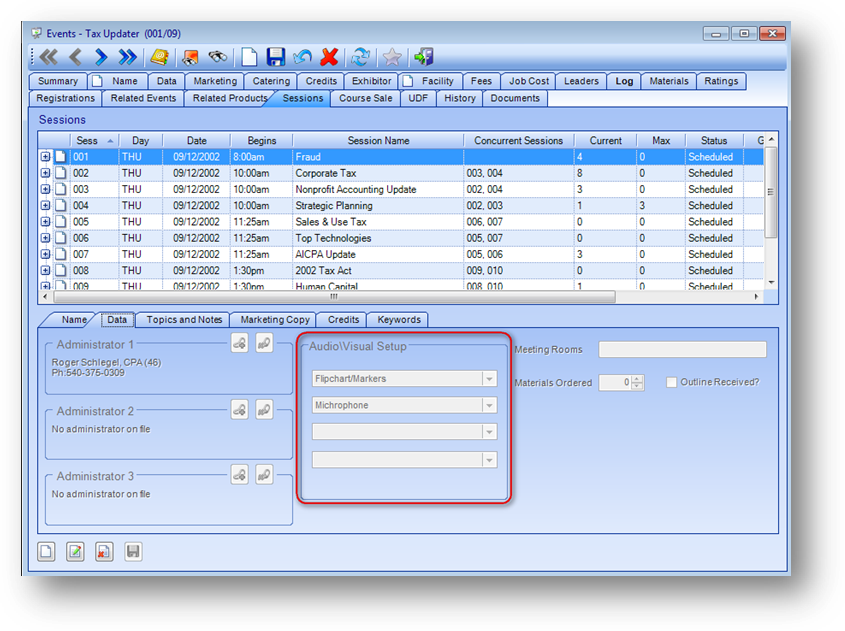Expand session row 004 Strategic Planning
Screen dimensions: 845x631
(45, 205)
